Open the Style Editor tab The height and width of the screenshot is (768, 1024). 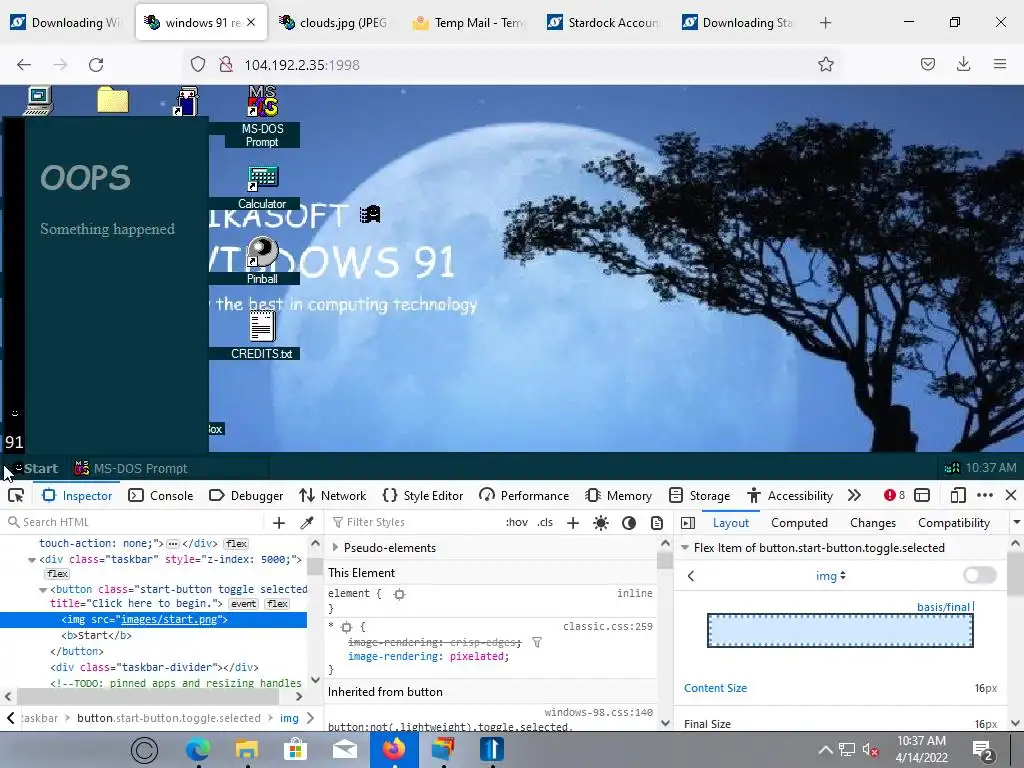point(423,496)
